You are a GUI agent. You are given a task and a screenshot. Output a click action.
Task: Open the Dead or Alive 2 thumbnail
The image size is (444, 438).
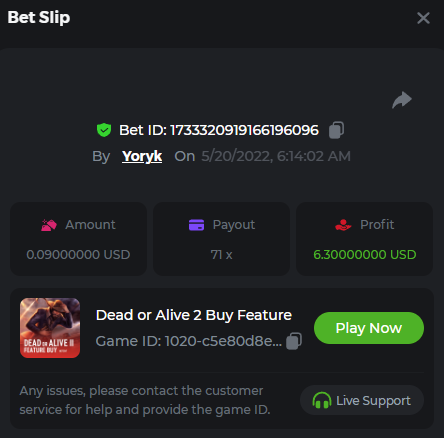coord(50,328)
